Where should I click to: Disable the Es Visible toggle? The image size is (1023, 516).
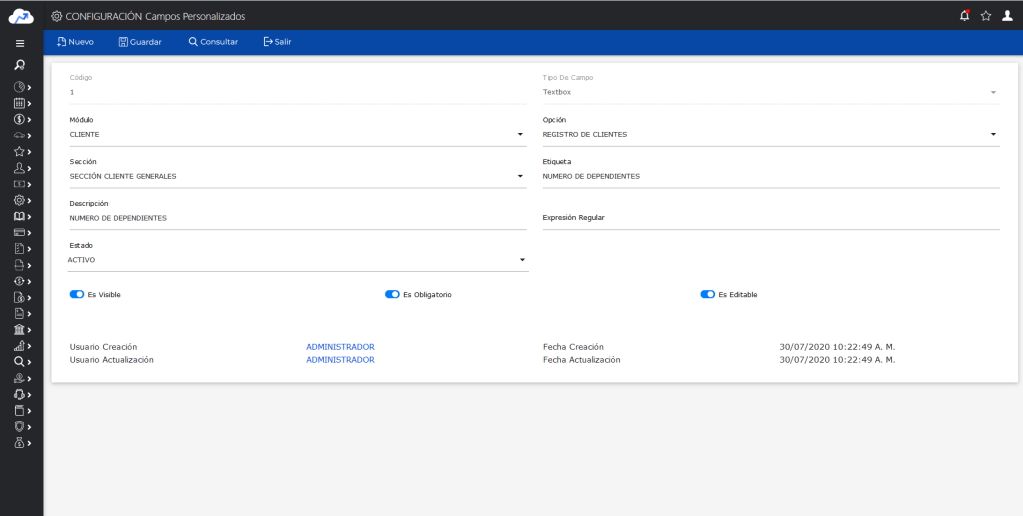[x=77, y=295]
